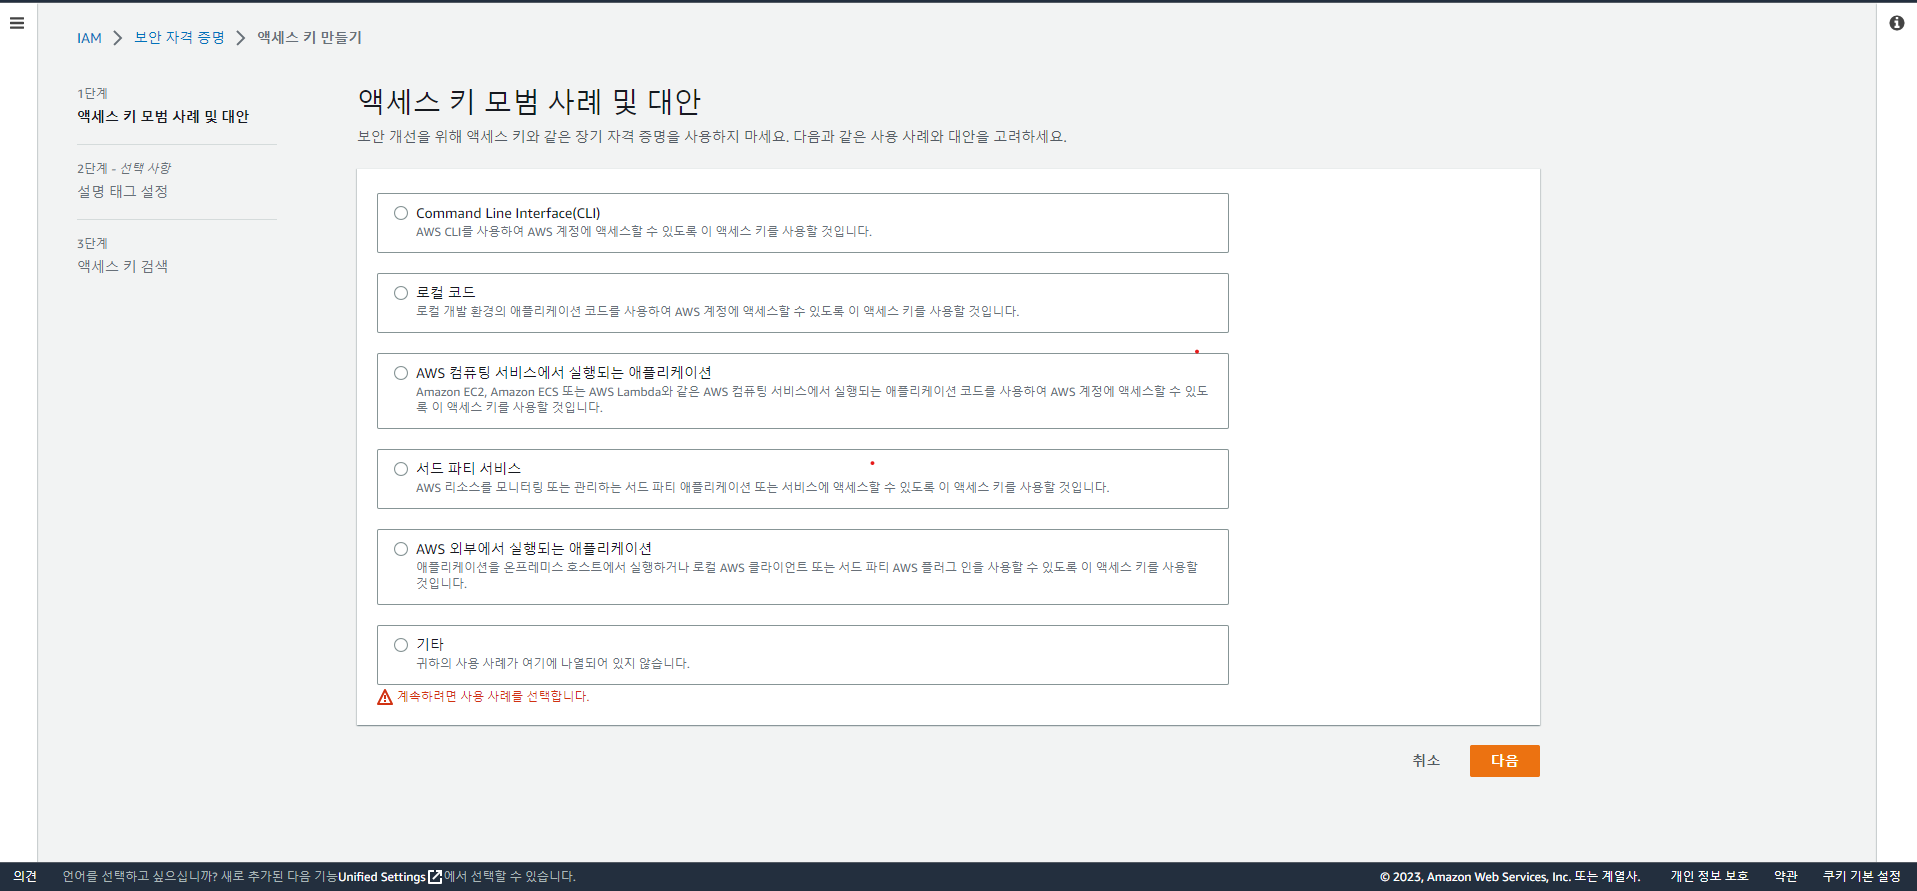Image resolution: width=1917 pixels, height=891 pixels.
Task: Open the hamburger navigation menu
Action: tap(17, 23)
